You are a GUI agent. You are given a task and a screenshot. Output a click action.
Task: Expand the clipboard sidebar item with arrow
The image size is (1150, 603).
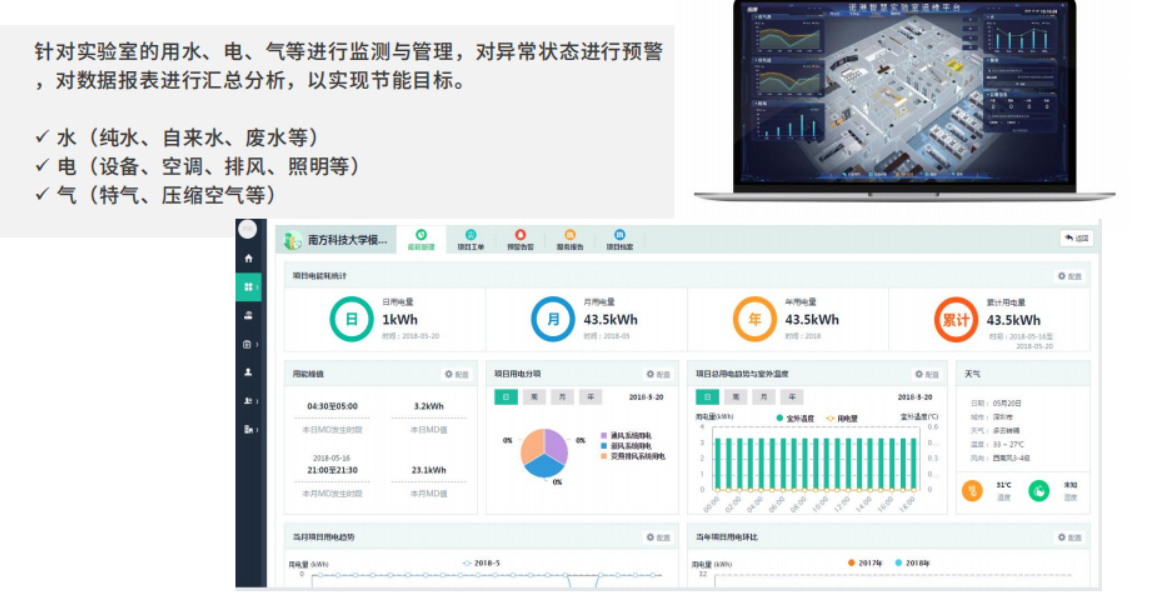(x=249, y=344)
